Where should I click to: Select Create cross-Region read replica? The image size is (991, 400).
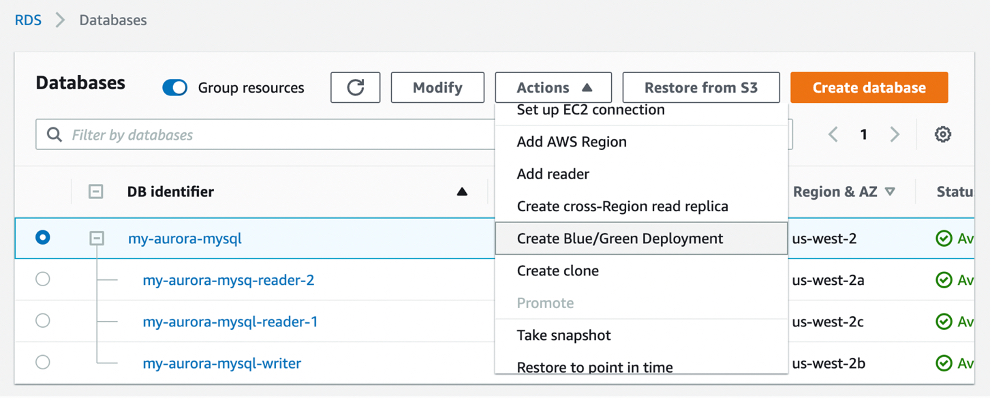click(641, 206)
